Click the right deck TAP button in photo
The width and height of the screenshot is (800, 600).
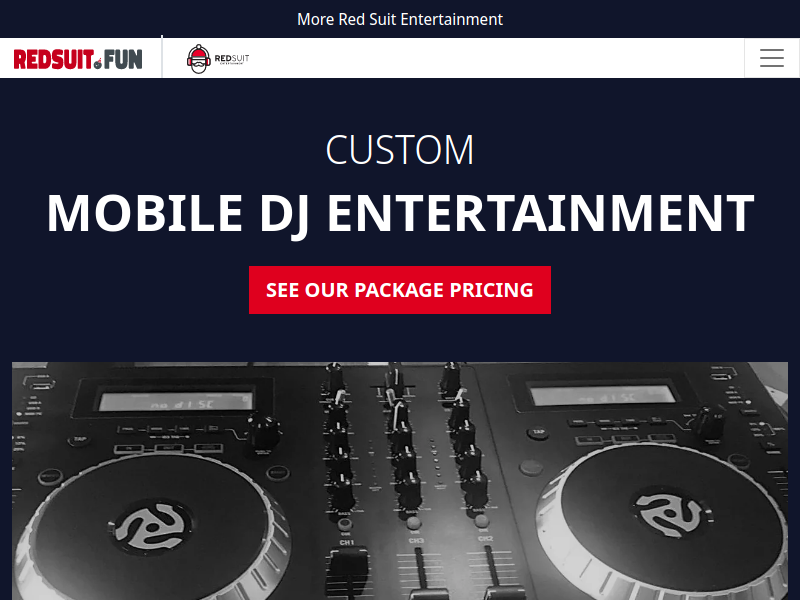(x=539, y=432)
